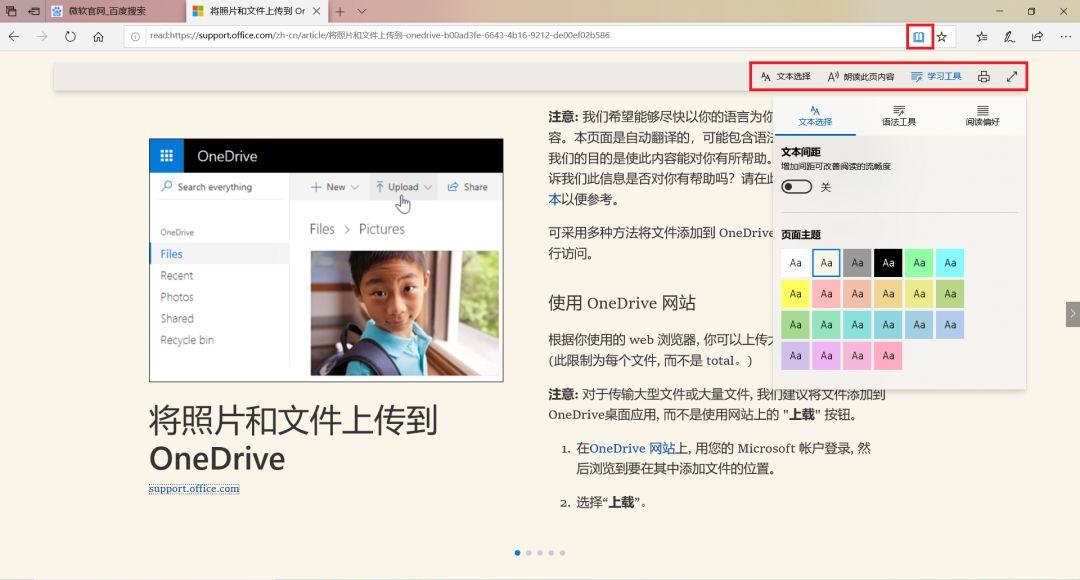
Task: Open the Make a Web Note pen icon
Action: tap(1009, 35)
